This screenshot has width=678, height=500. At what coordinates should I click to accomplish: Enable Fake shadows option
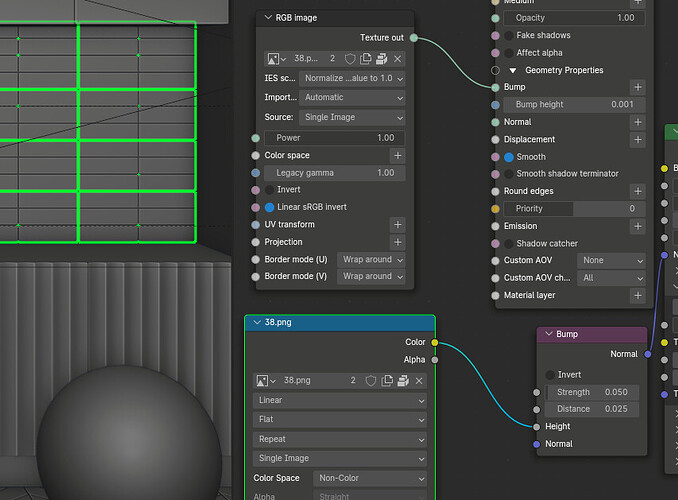(x=509, y=35)
